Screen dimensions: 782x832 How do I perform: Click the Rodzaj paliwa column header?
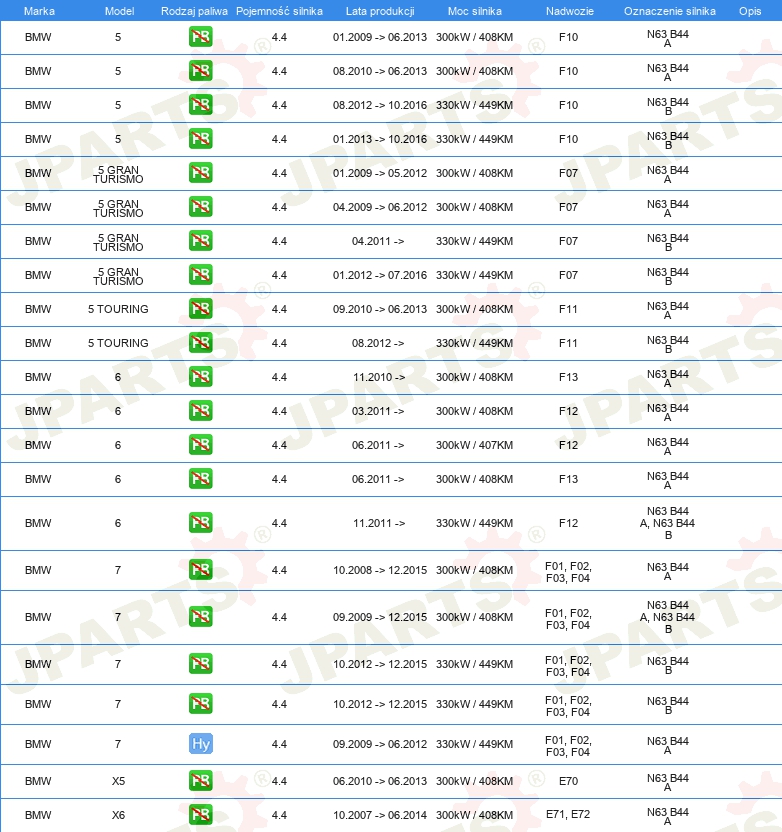point(194,11)
